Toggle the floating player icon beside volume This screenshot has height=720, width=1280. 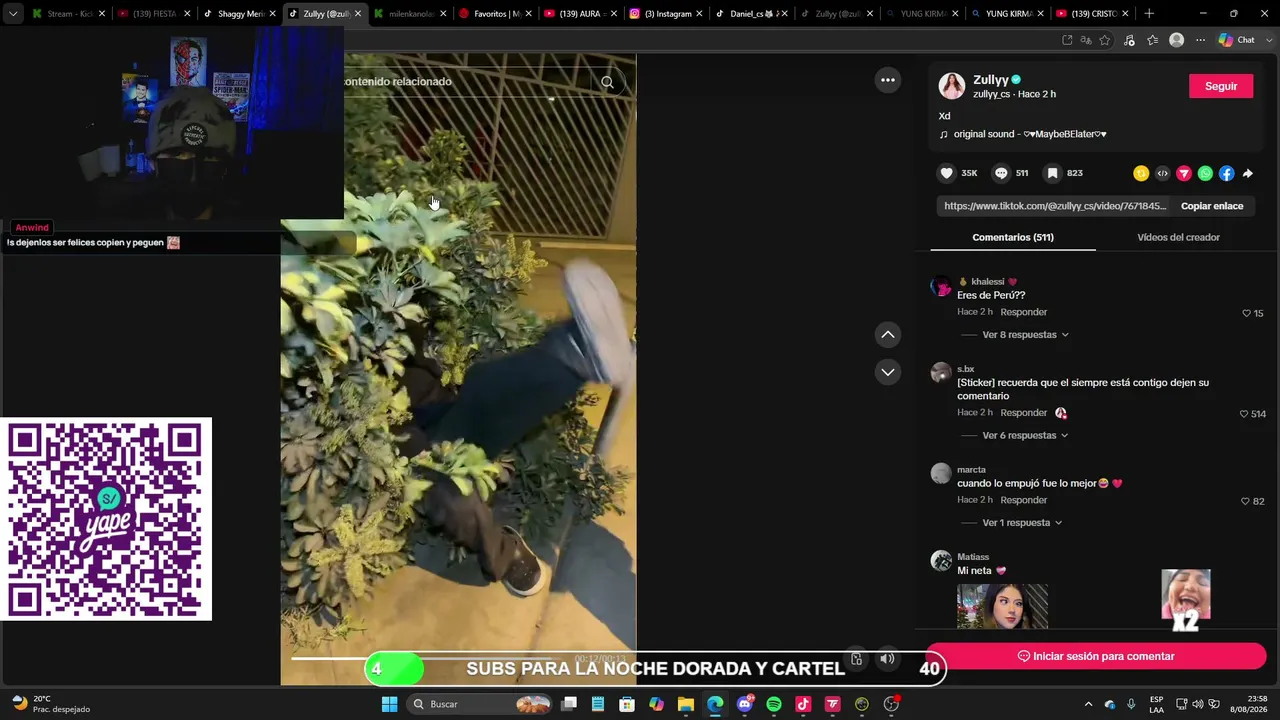click(856, 659)
